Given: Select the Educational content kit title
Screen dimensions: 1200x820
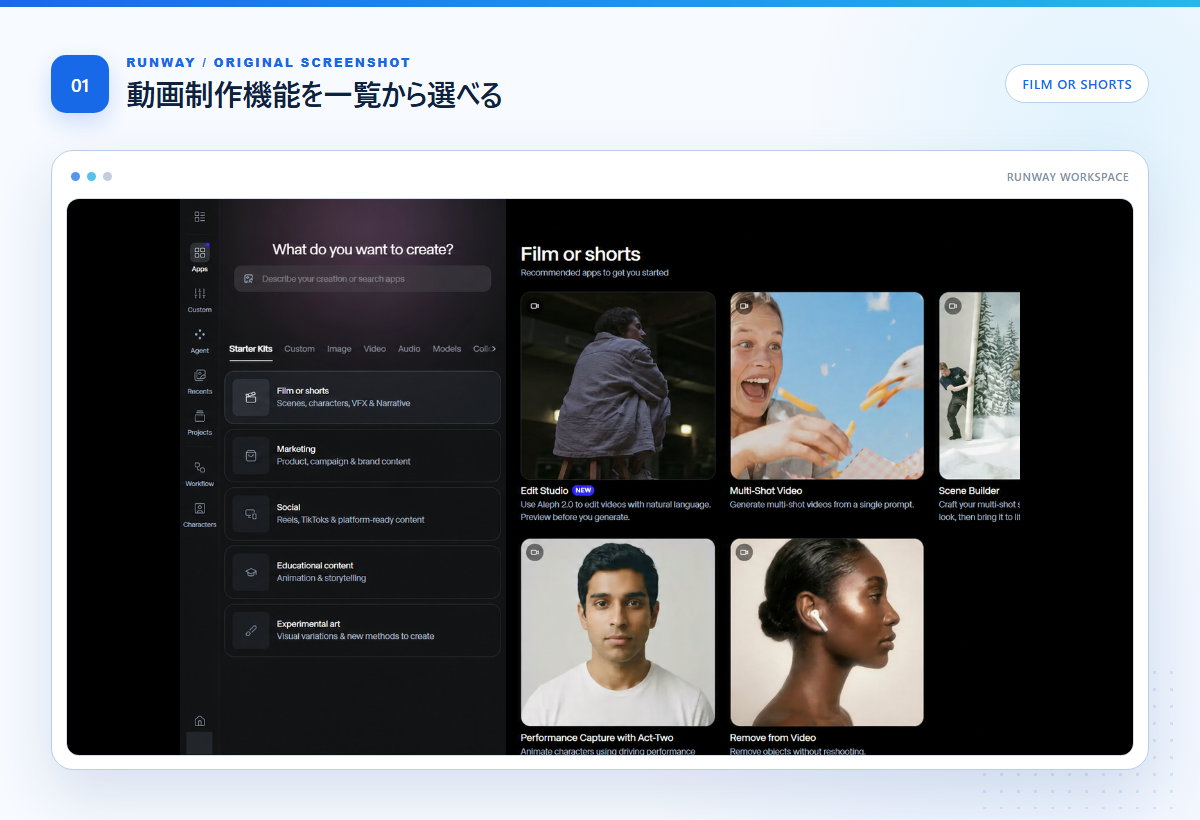Looking at the screenshot, I should tap(315, 565).
